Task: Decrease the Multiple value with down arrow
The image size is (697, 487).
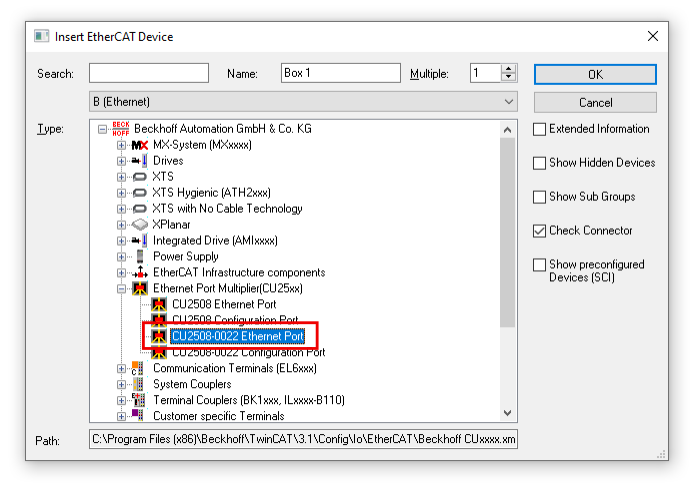Action: tap(508, 77)
